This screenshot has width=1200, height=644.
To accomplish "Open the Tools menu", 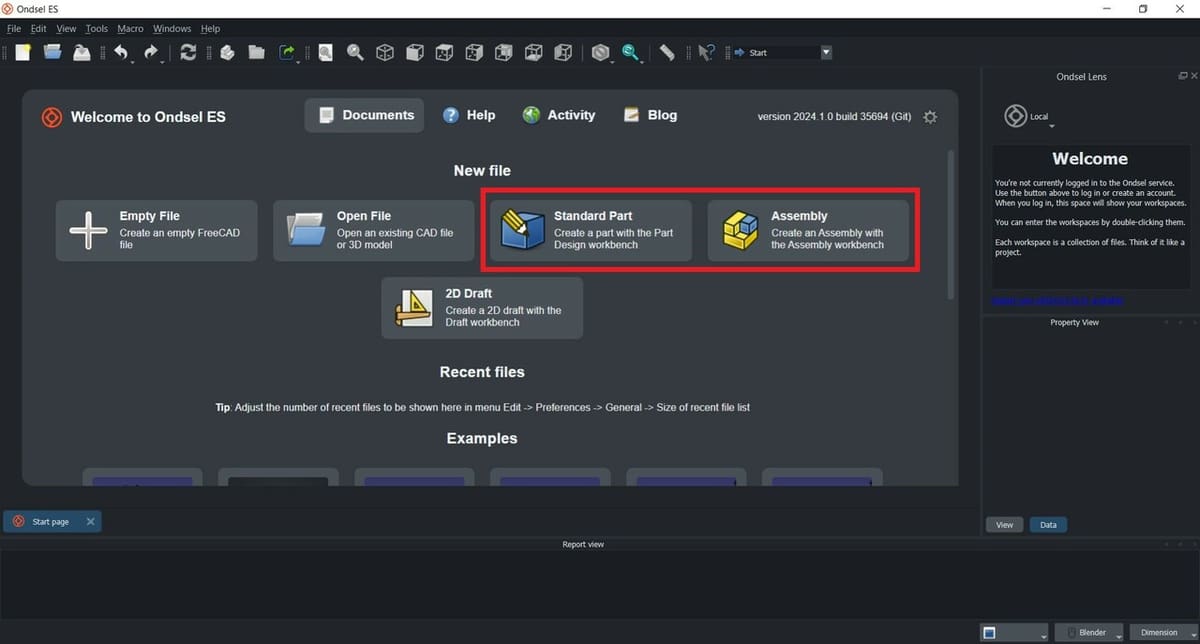I will tap(97, 29).
